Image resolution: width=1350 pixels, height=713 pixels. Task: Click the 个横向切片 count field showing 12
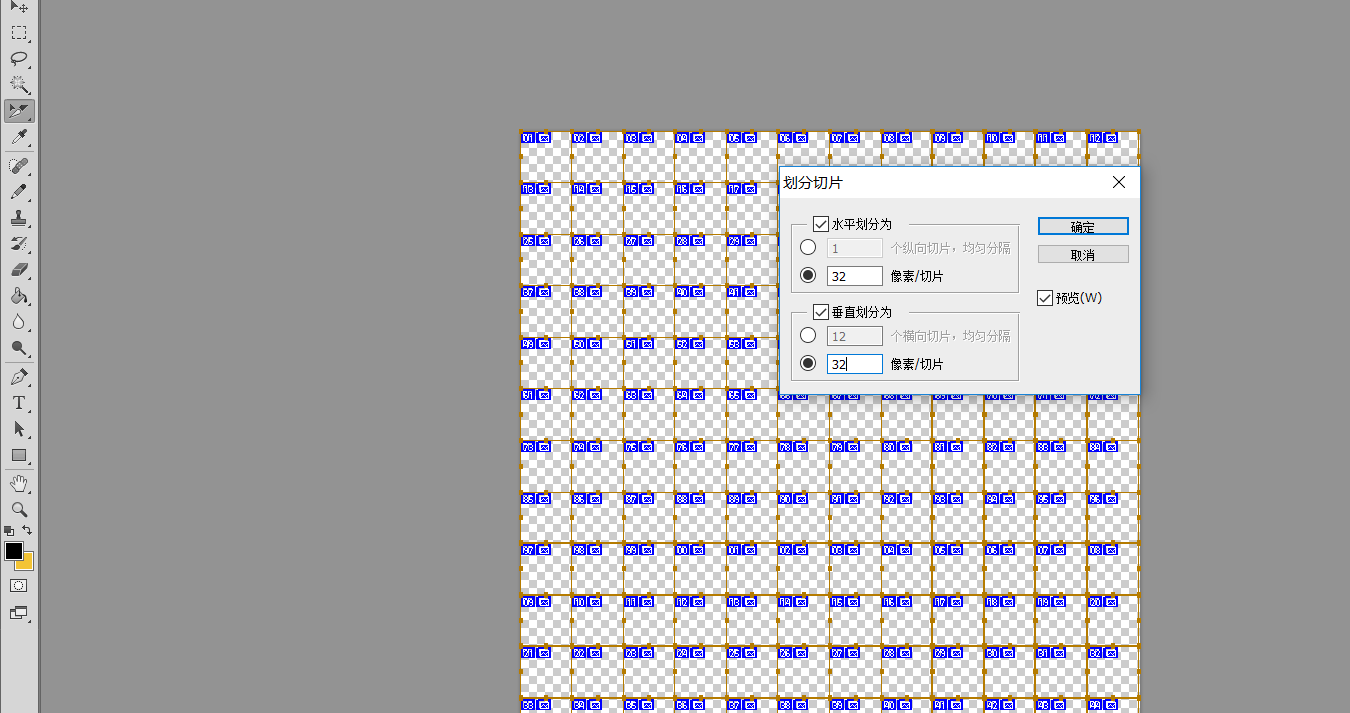click(x=855, y=336)
